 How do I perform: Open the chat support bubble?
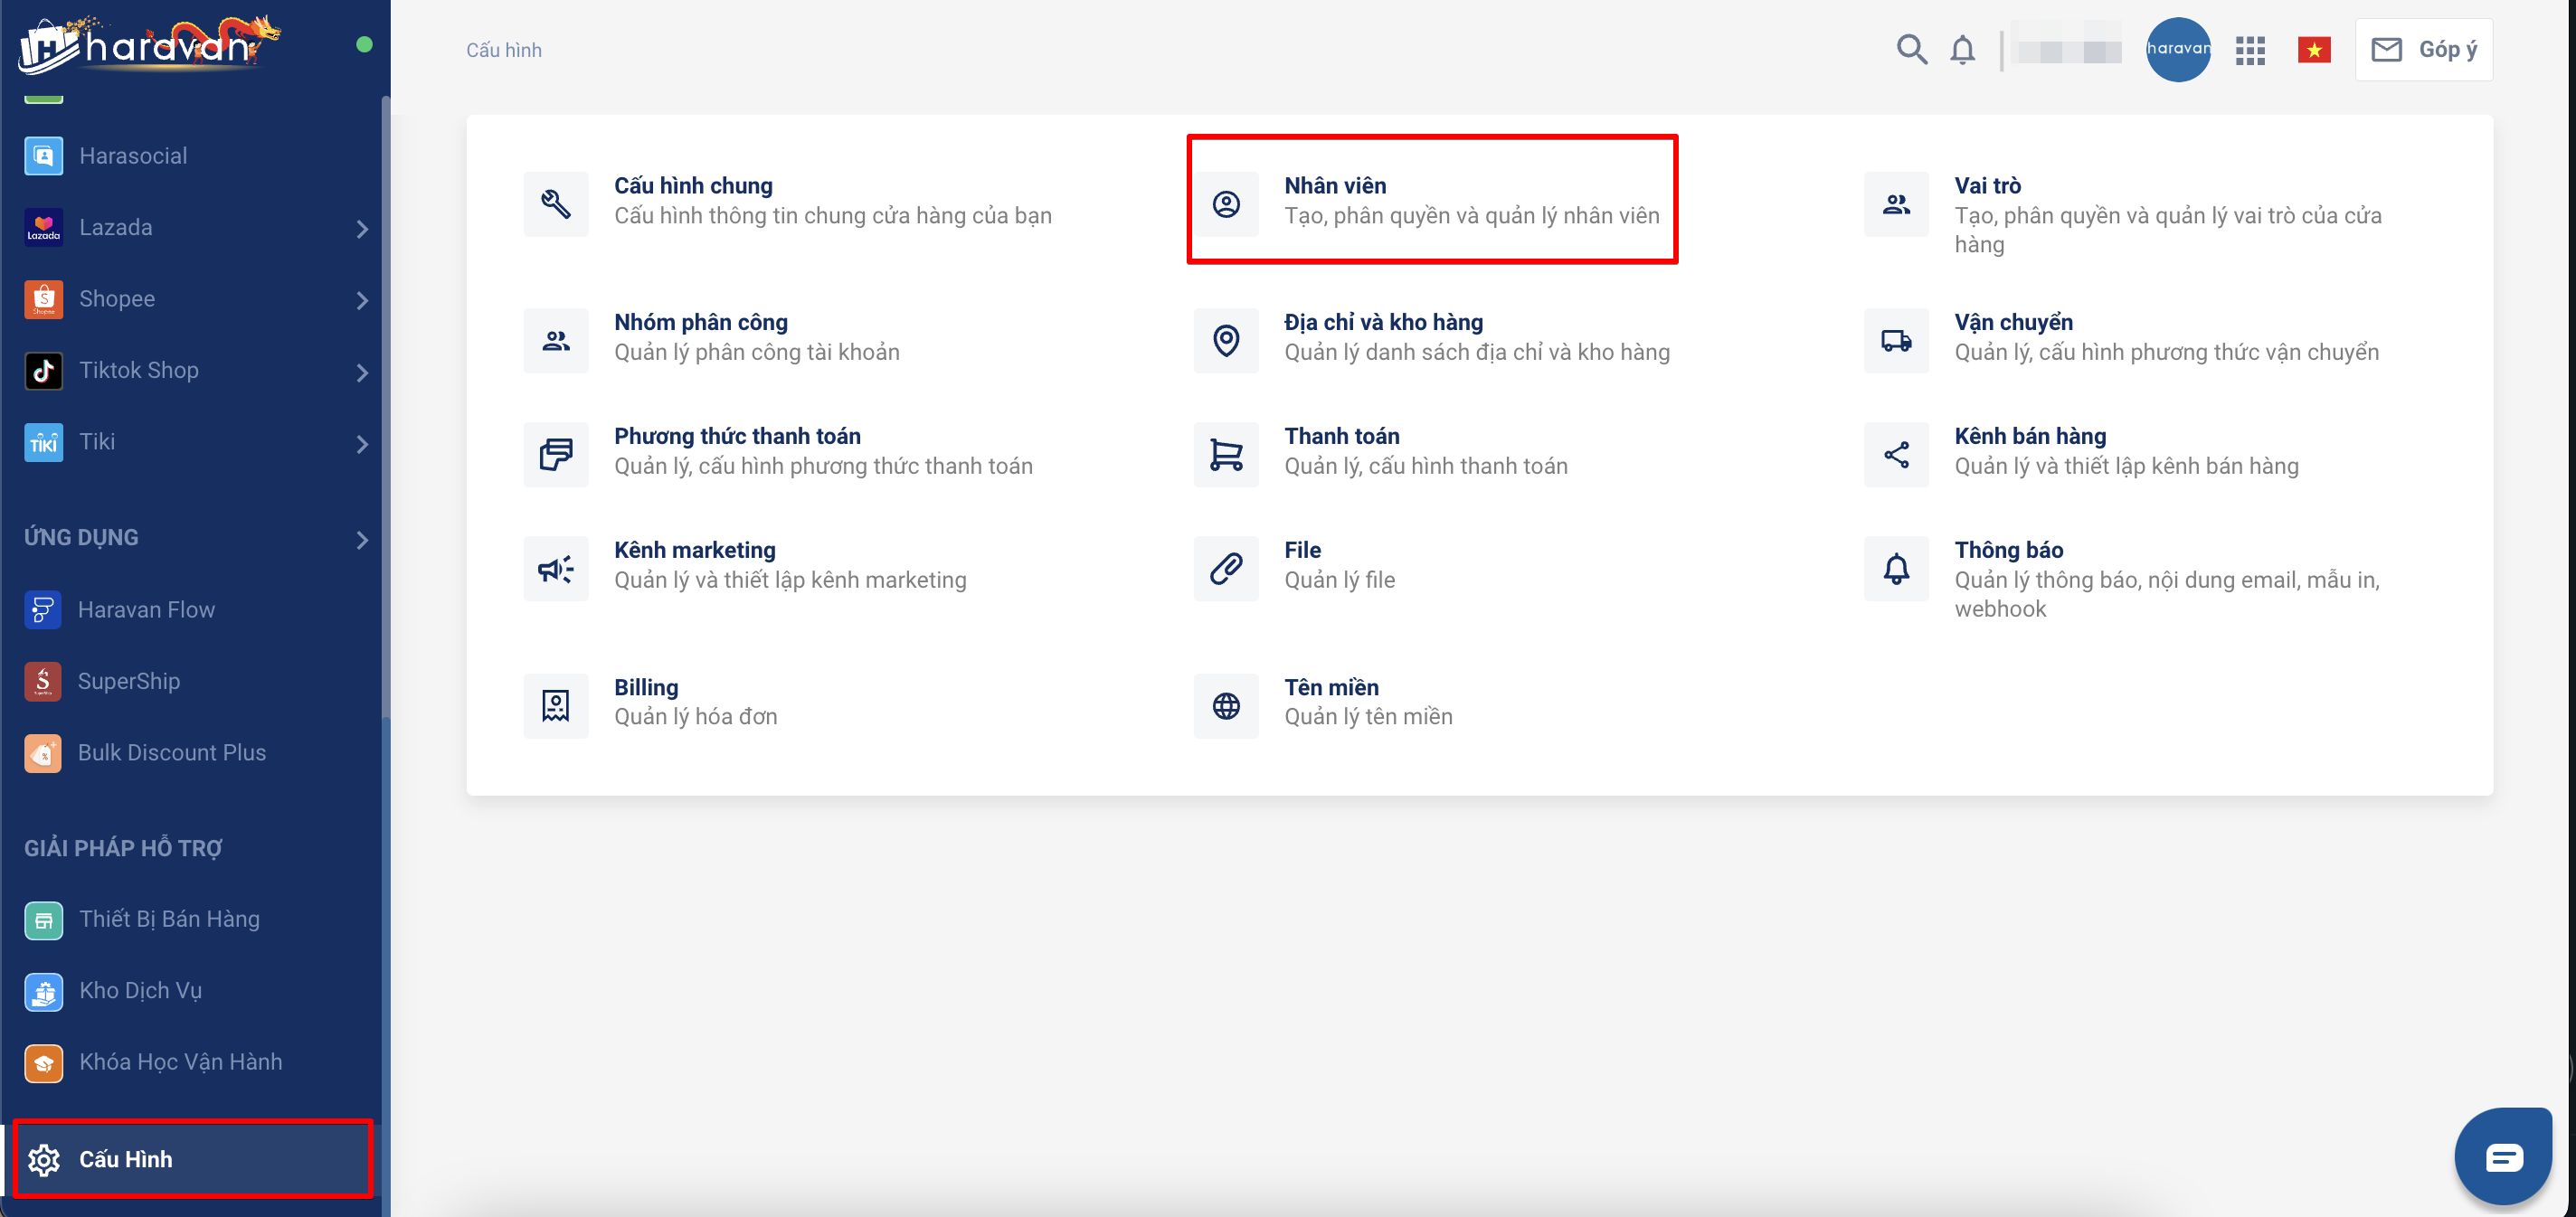tap(2503, 1157)
